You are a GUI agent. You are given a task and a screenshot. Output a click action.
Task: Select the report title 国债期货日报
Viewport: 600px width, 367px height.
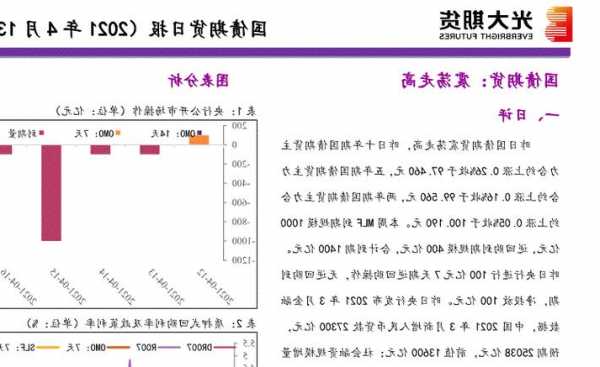coord(208,29)
